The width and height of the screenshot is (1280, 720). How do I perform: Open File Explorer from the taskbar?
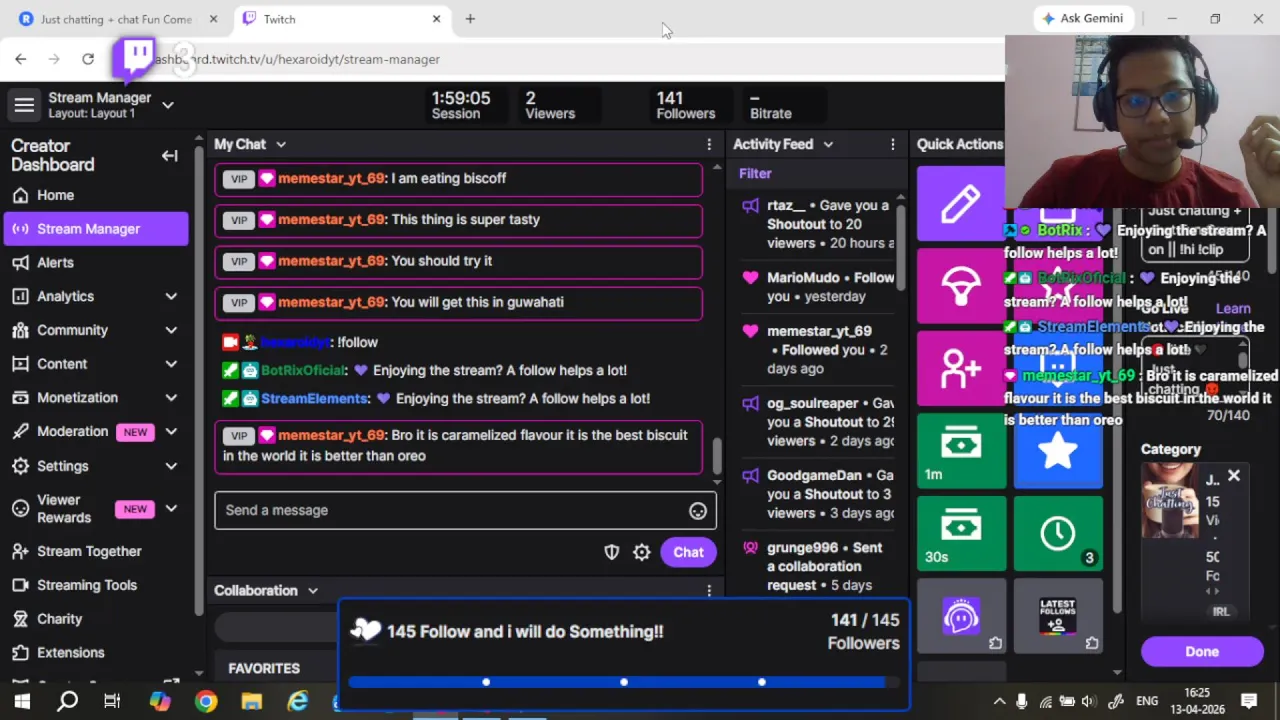point(251,701)
